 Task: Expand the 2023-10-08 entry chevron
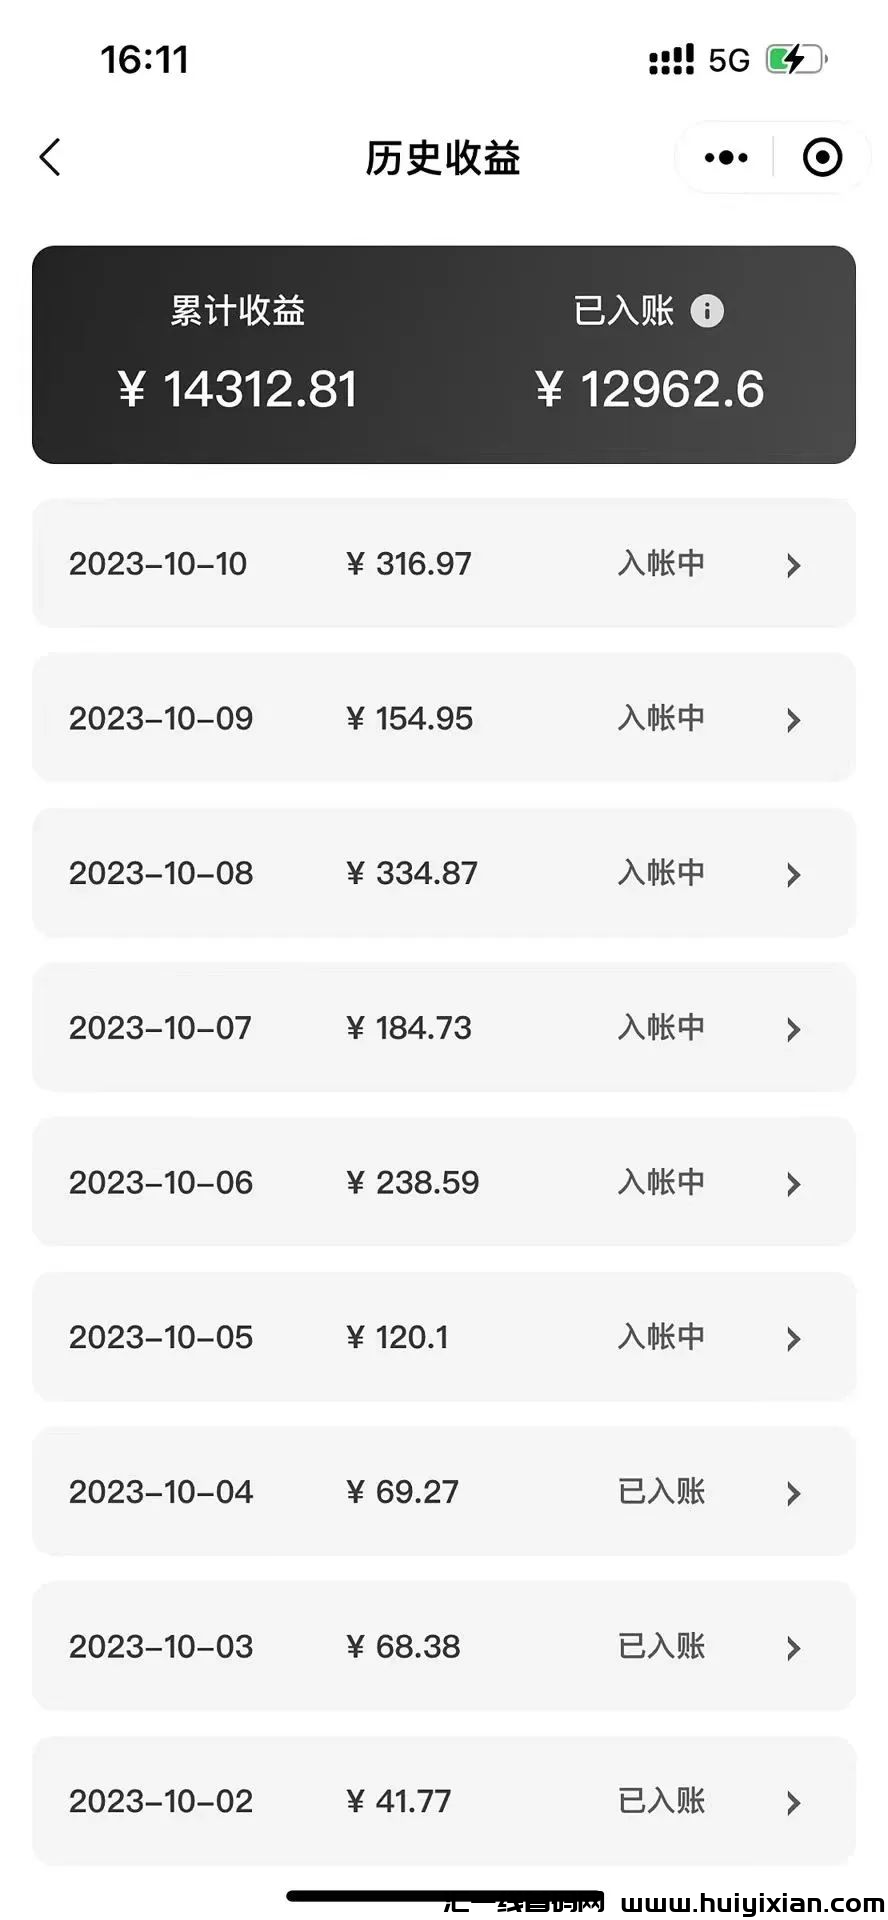(793, 875)
